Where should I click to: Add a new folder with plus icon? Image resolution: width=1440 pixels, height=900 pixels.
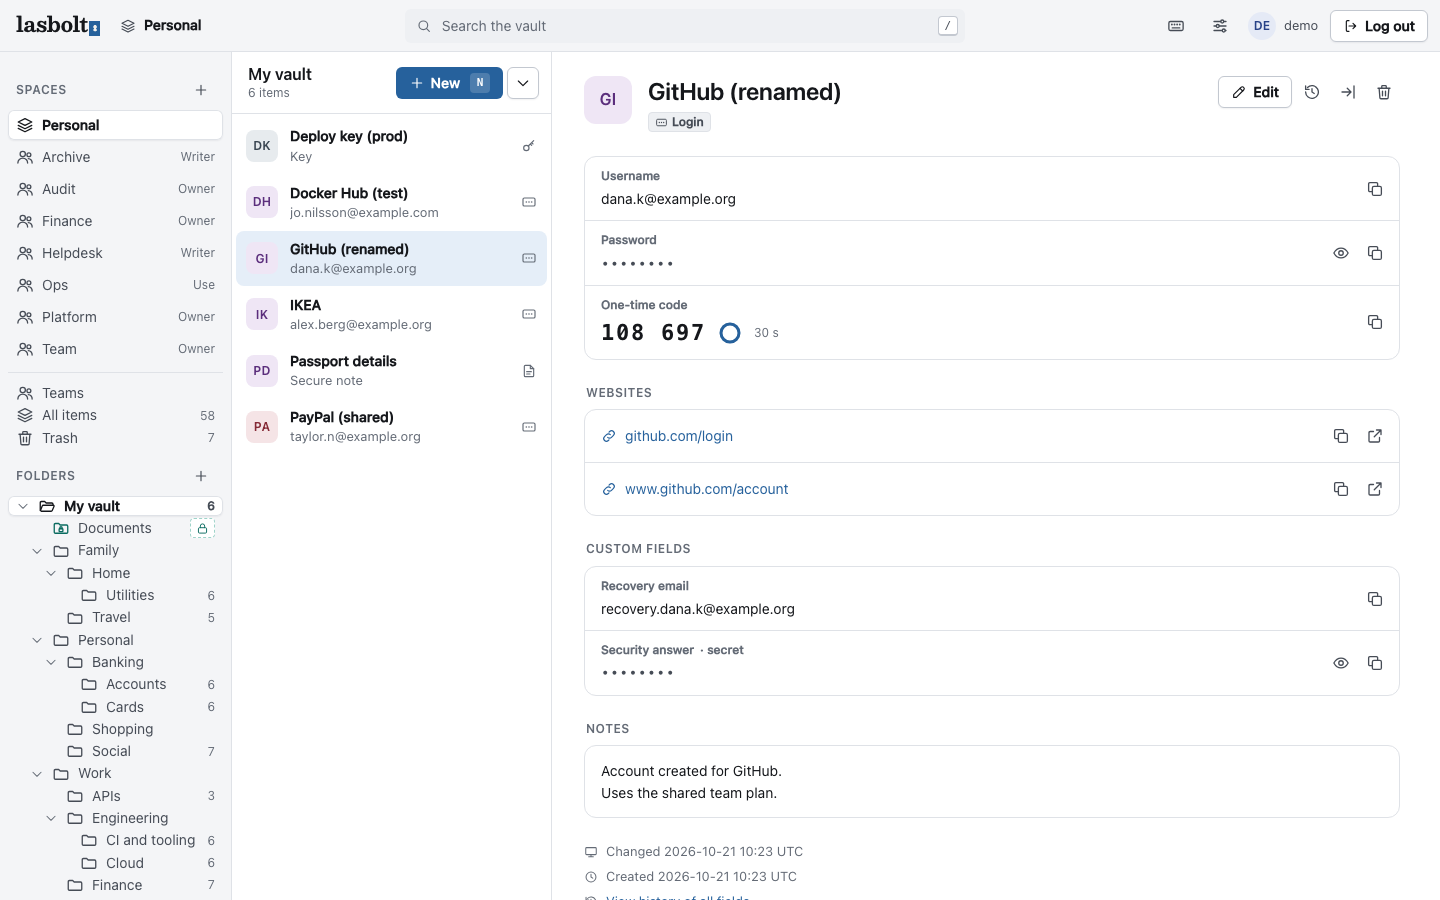point(201,476)
